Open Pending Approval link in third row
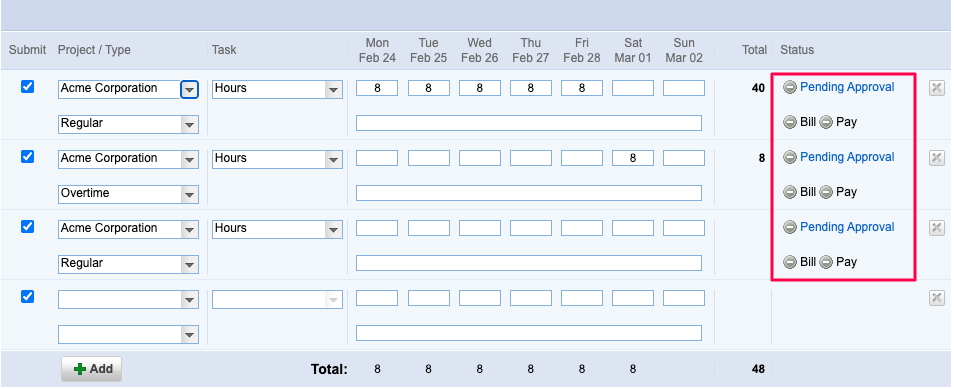The width and height of the screenshot is (954, 389). [x=847, y=227]
